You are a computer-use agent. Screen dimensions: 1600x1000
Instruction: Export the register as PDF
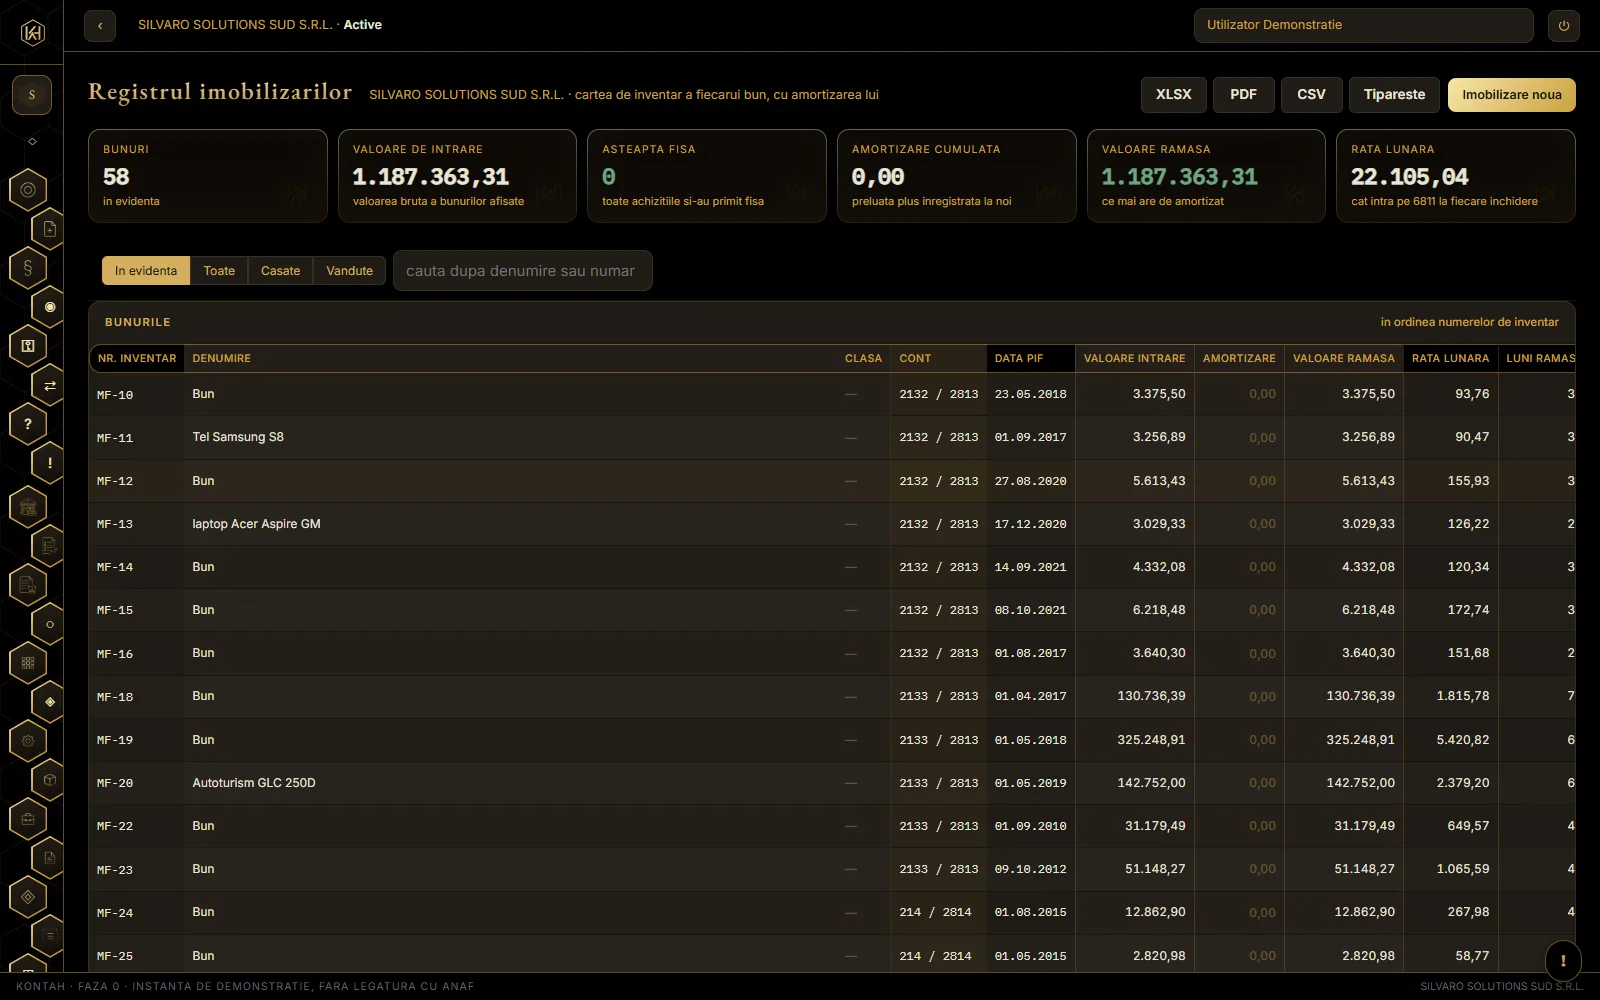(x=1244, y=95)
